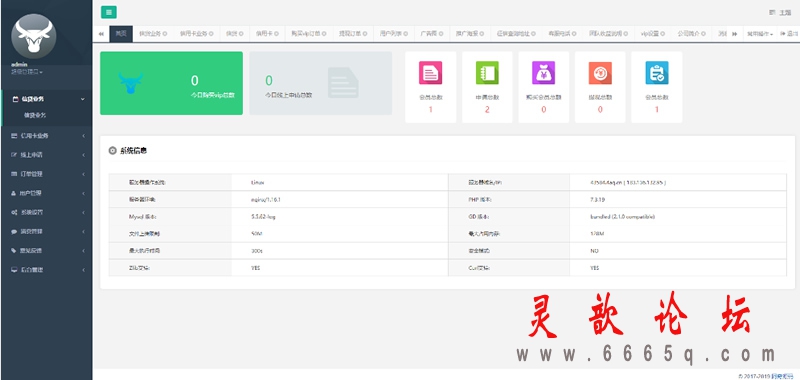Click the tag icon beside 意见反馈
Viewport: 800px width, 380px height.
[x=14, y=250]
